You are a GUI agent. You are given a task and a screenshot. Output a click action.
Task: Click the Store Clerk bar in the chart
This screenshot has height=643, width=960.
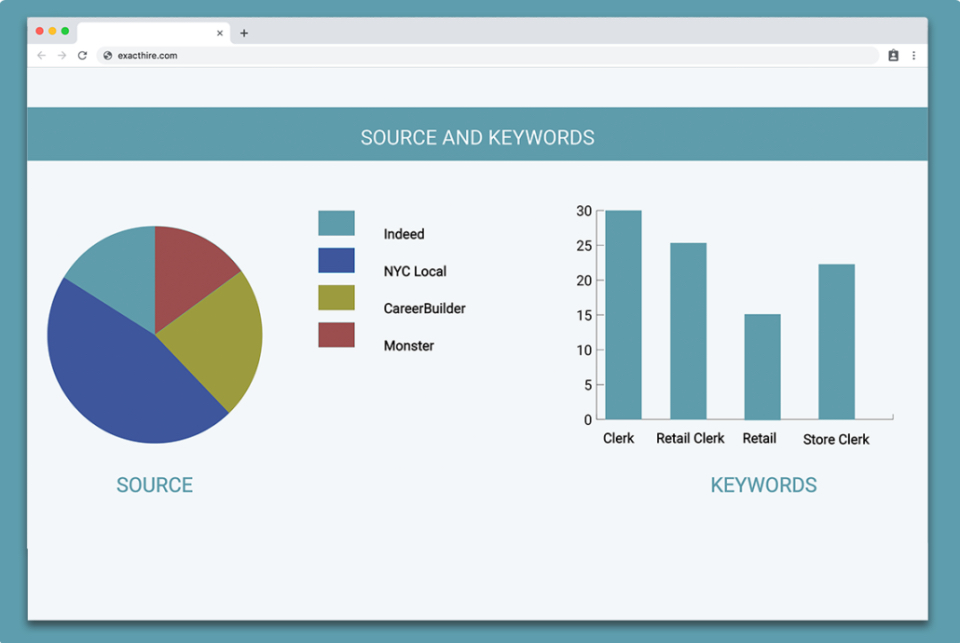point(836,342)
